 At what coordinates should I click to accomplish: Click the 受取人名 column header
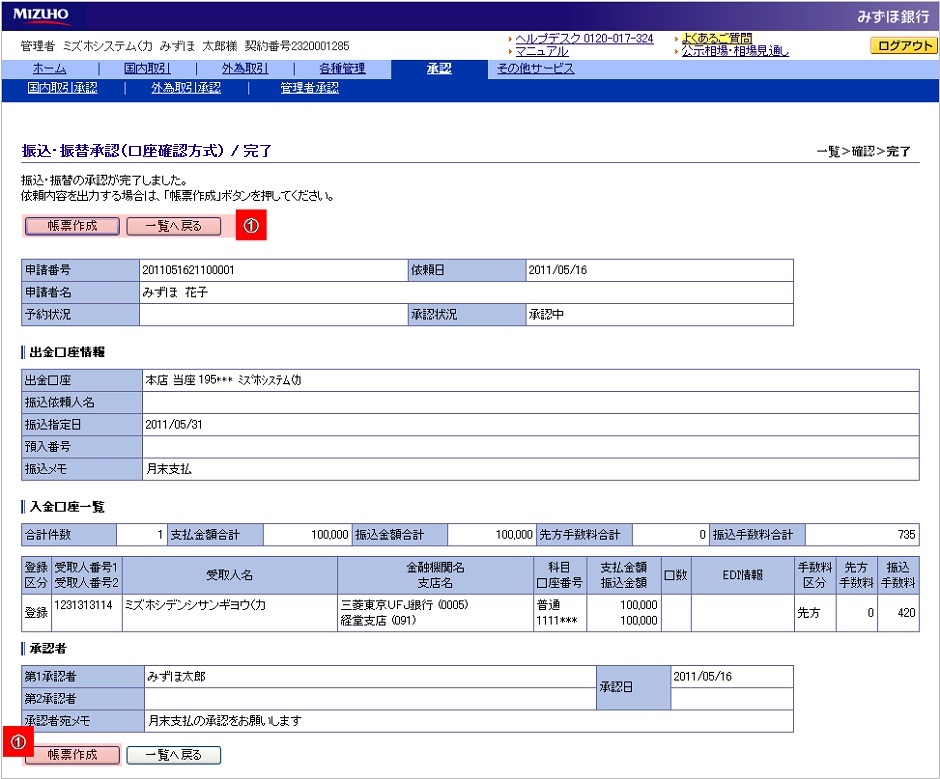230,575
